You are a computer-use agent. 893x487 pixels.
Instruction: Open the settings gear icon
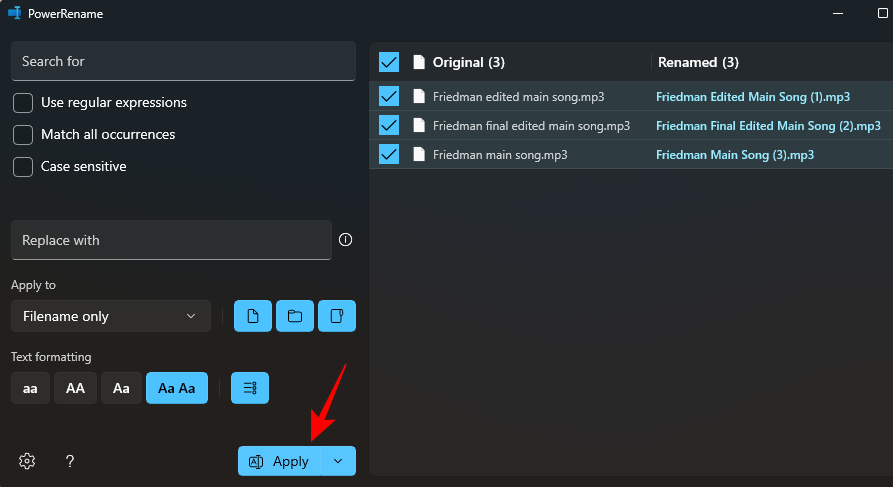click(27, 461)
